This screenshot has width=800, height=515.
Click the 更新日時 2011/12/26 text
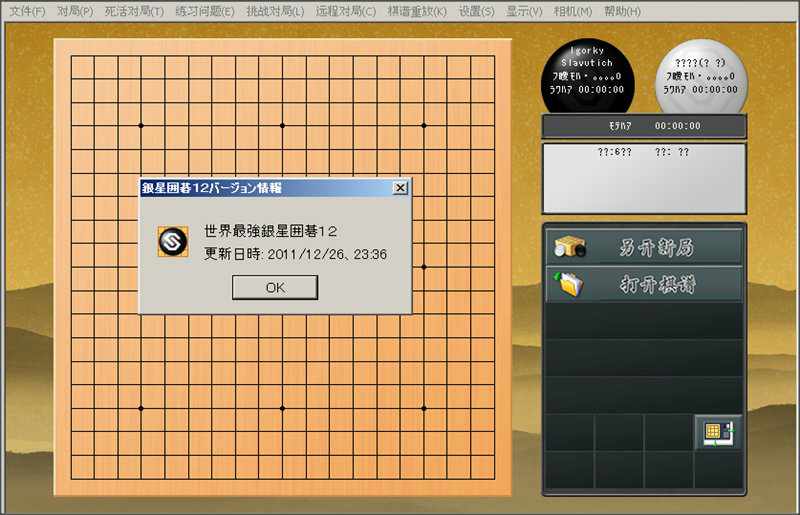coord(295,254)
